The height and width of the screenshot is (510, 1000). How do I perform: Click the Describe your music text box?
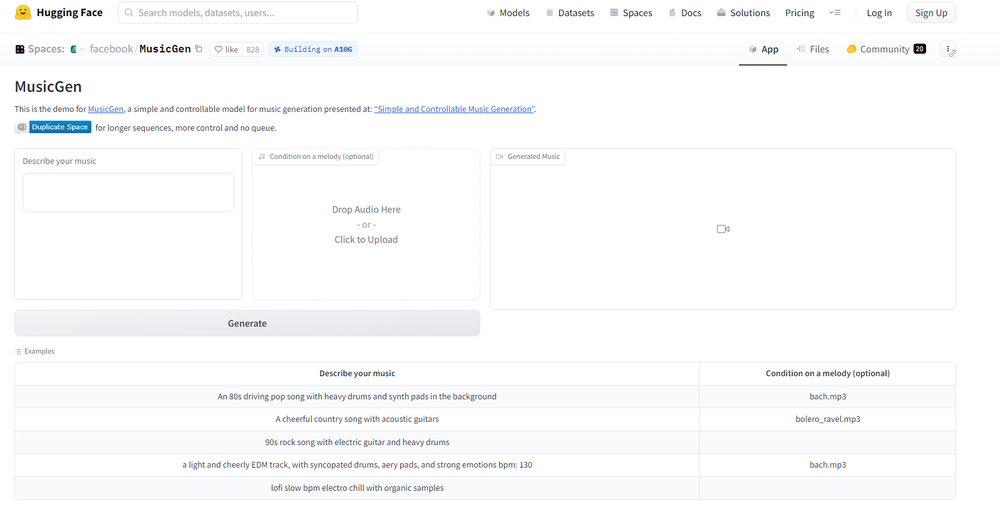tap(128, 193)
